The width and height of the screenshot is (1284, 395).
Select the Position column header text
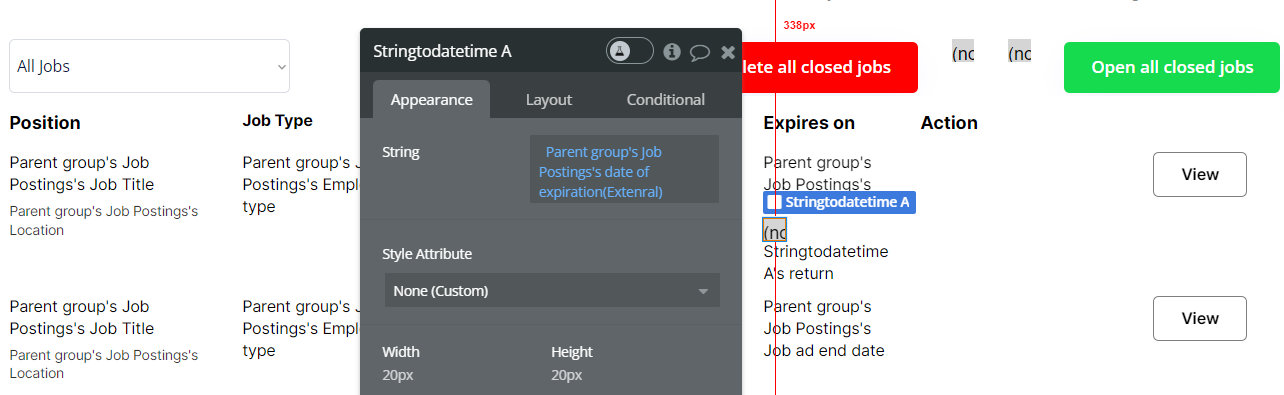45,123
